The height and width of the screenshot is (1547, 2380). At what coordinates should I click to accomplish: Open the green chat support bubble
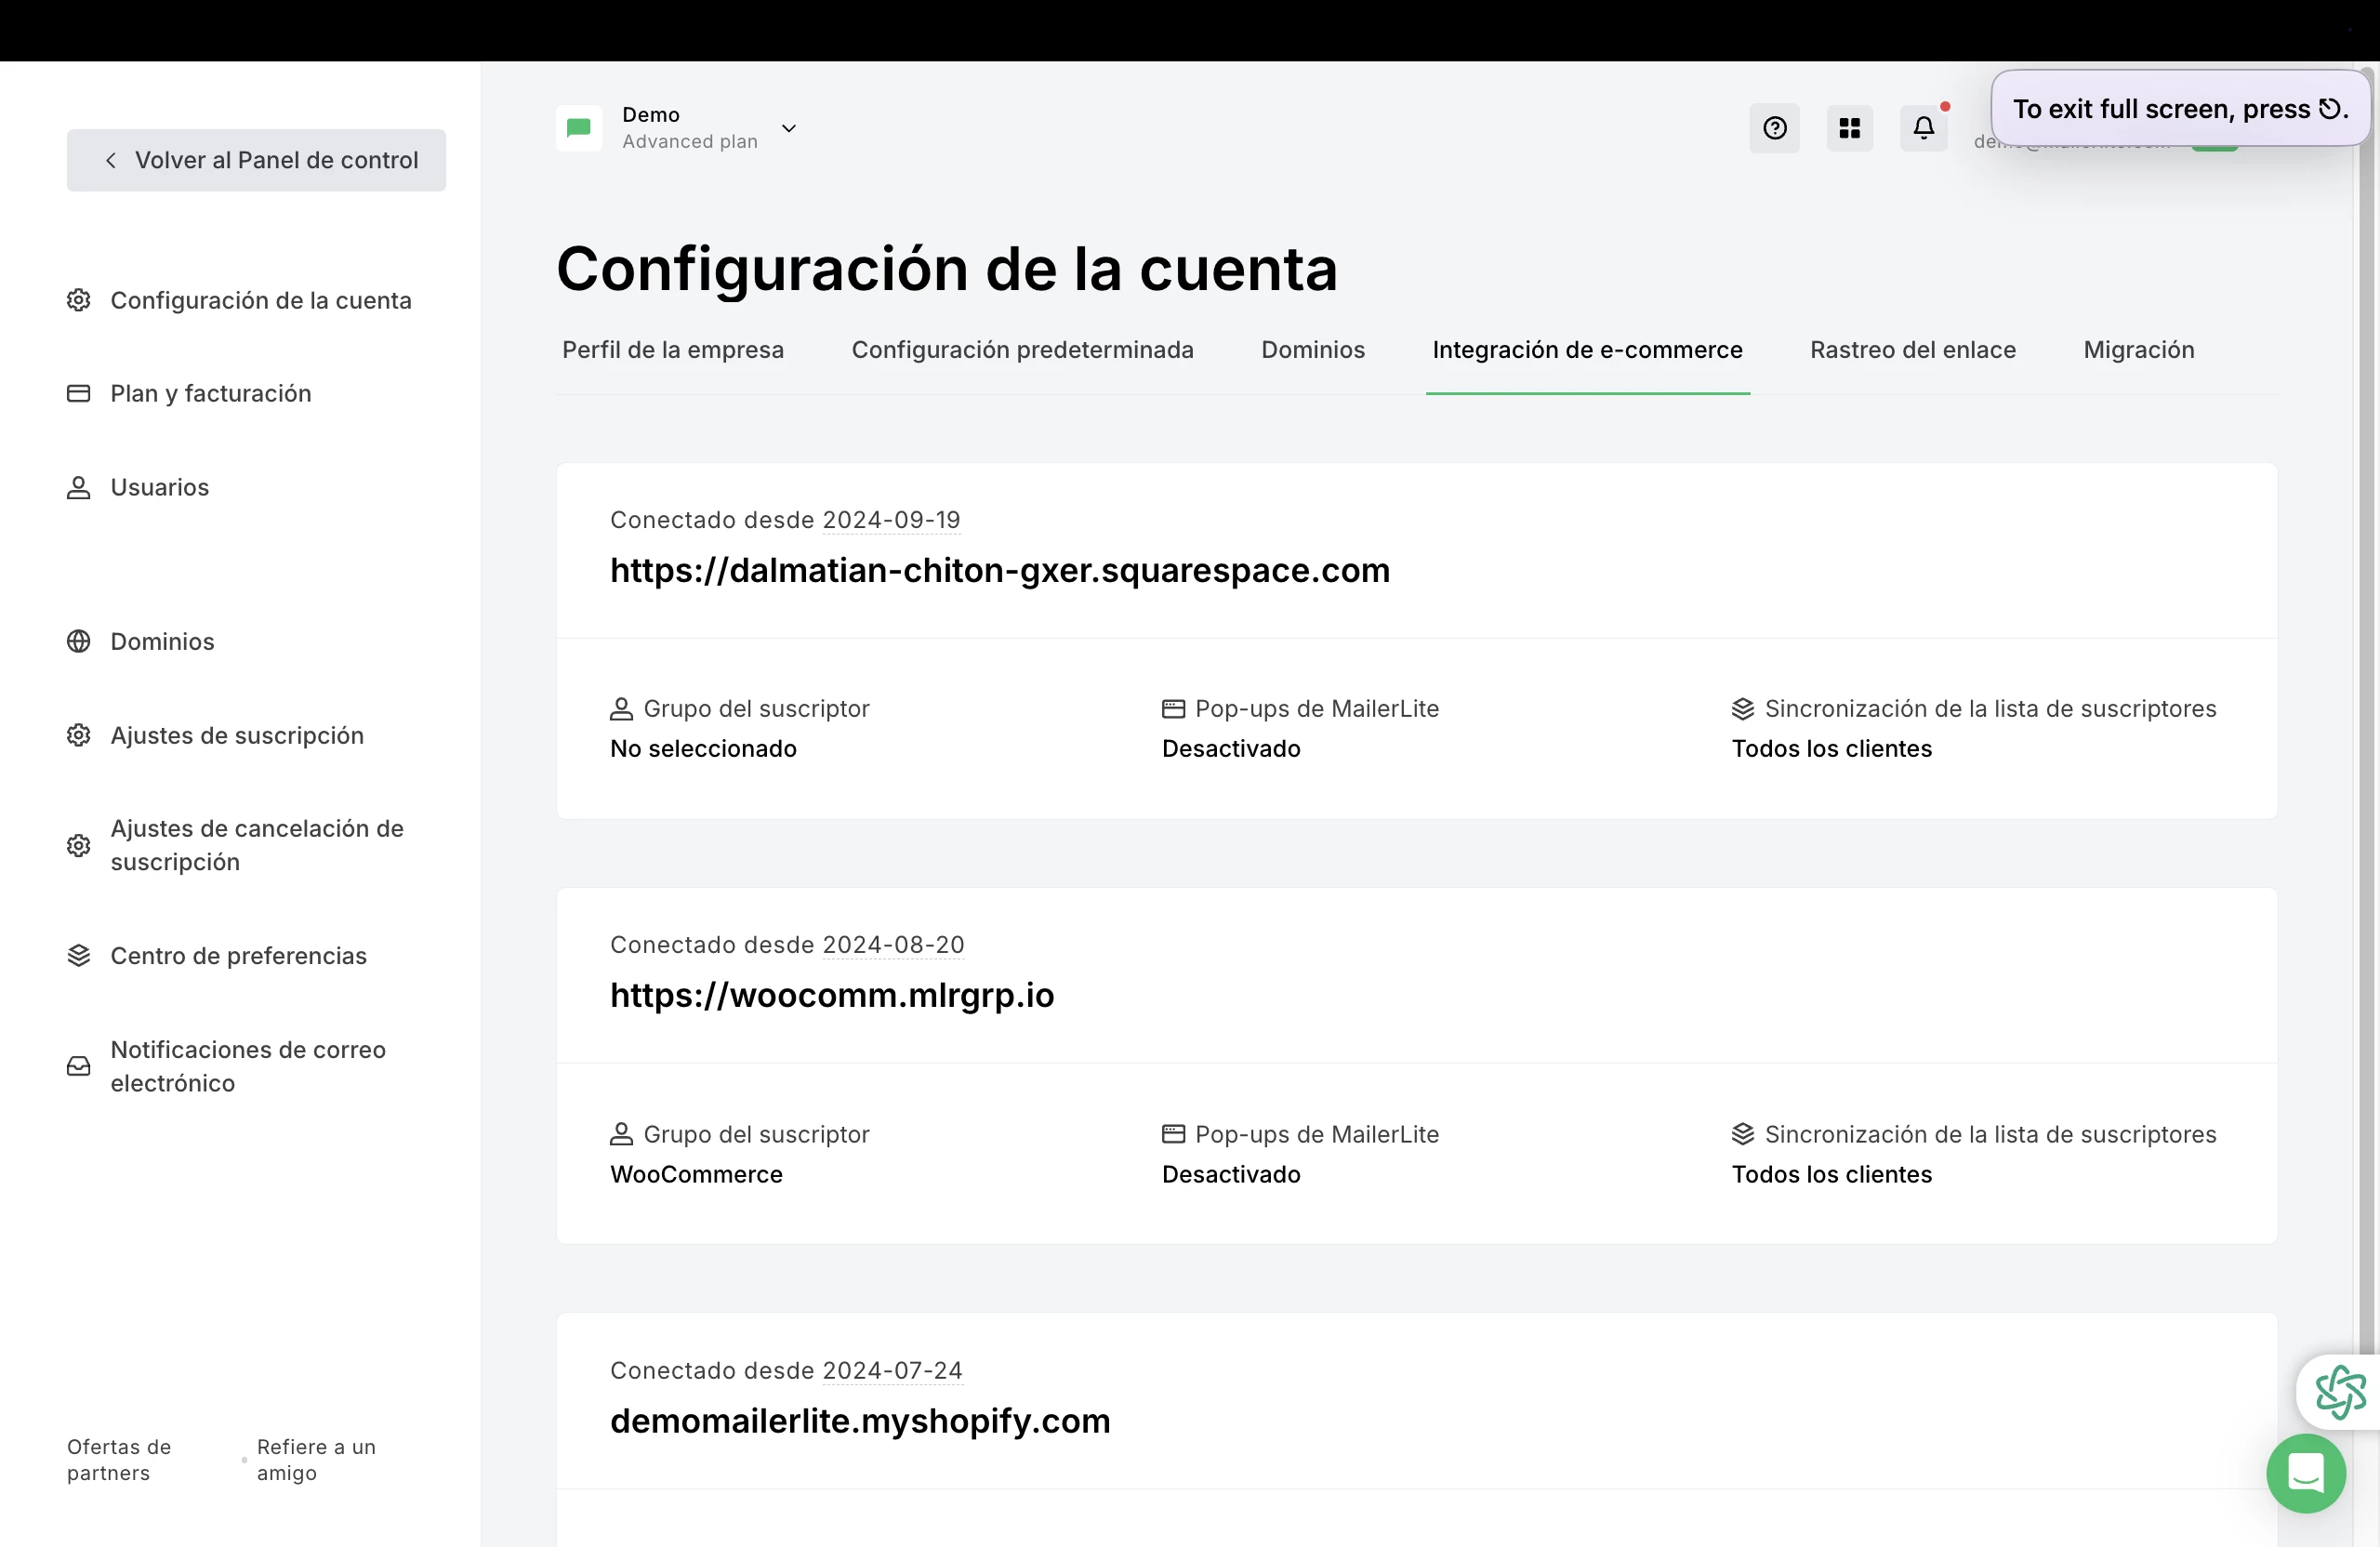[2306, 1473]
